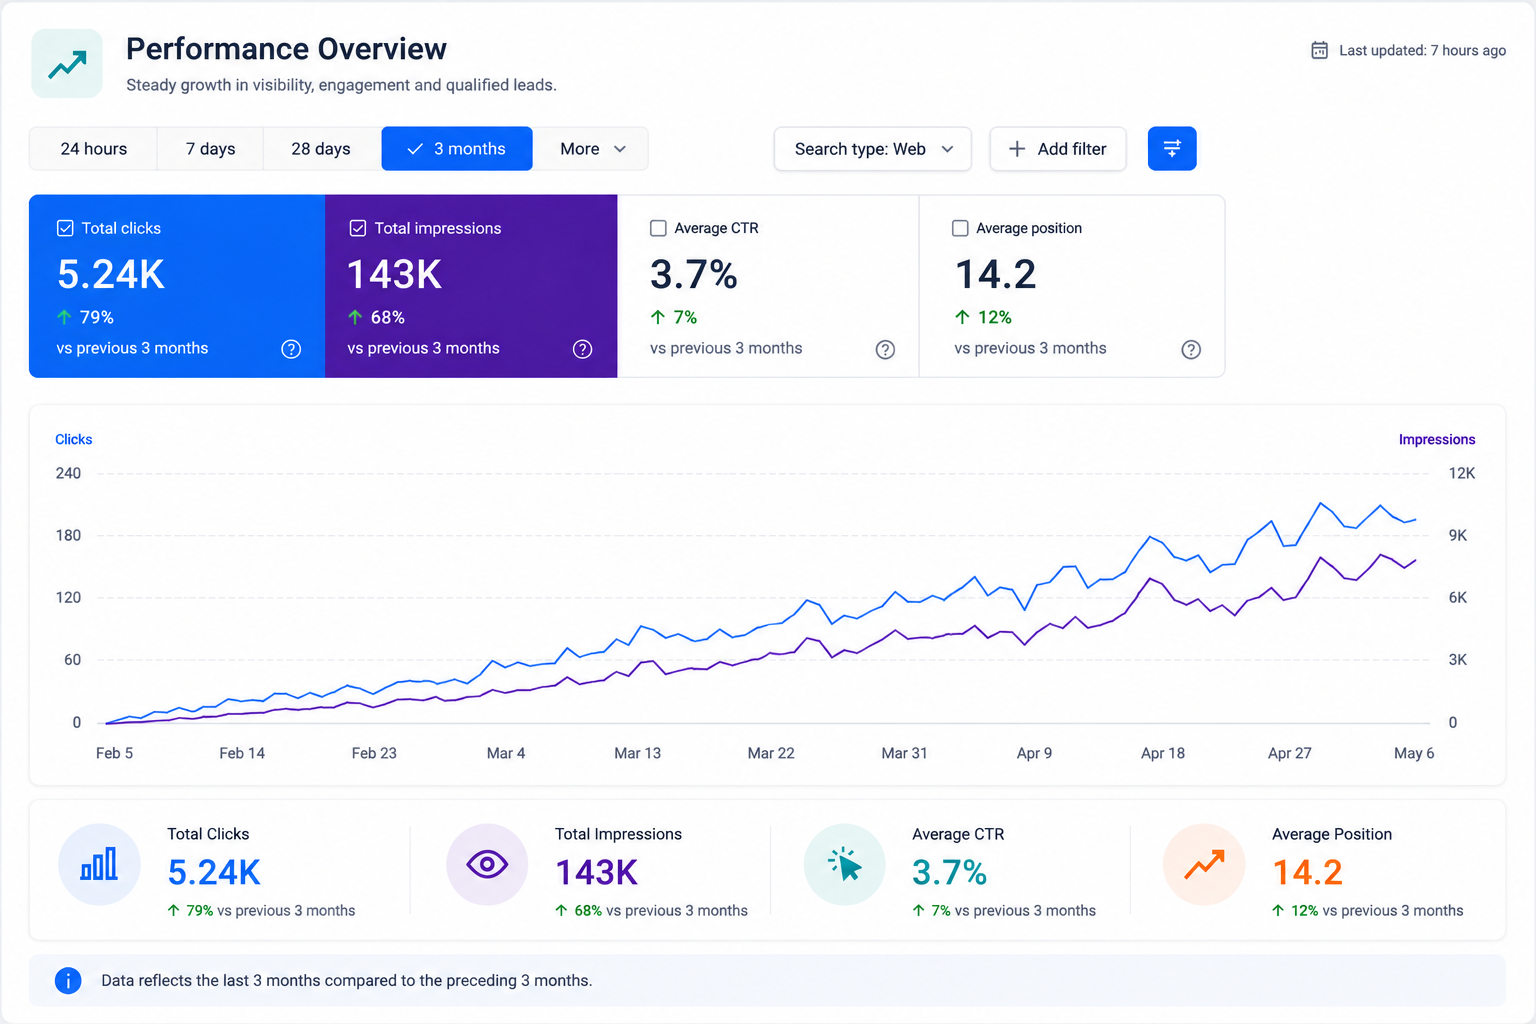Click green up arrow beside 79% on top card
This screenshot has height=1024, width=1536.
click(x=64, y=317)
